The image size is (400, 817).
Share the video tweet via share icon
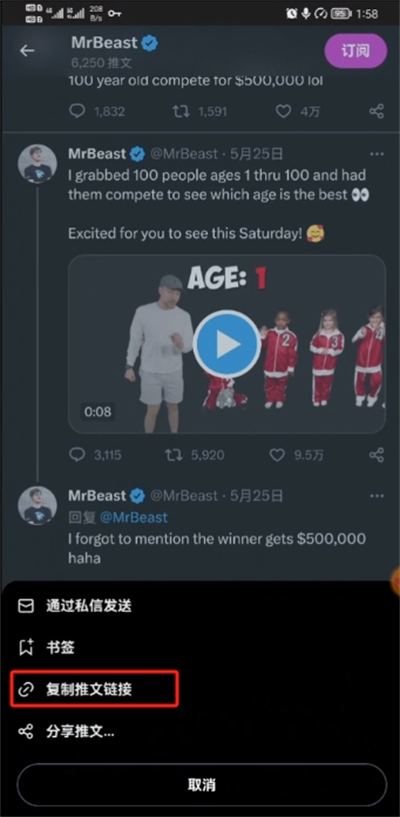click(376, 454)
